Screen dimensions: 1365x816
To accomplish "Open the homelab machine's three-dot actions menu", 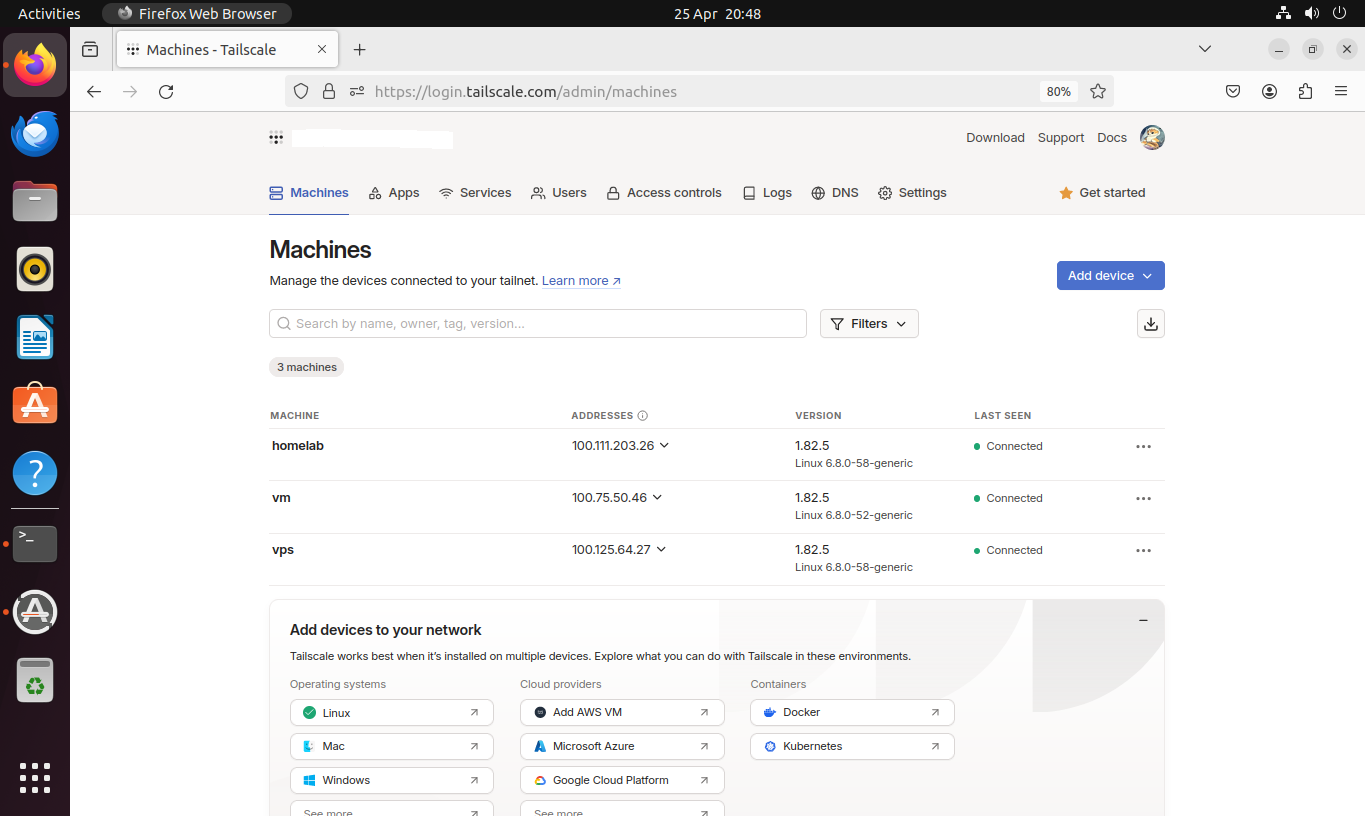I will click(x=1143, y=446).
